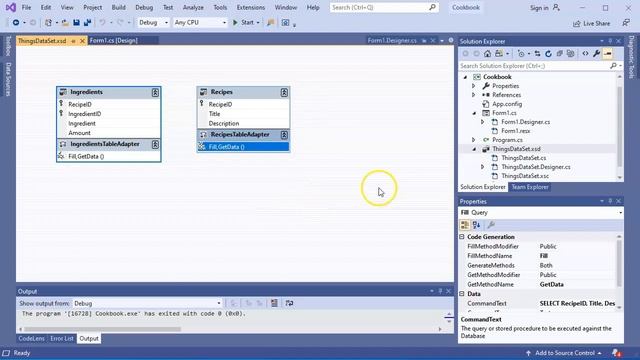Click Property Pages wrench icon in Properties panel

click(491, 225)
